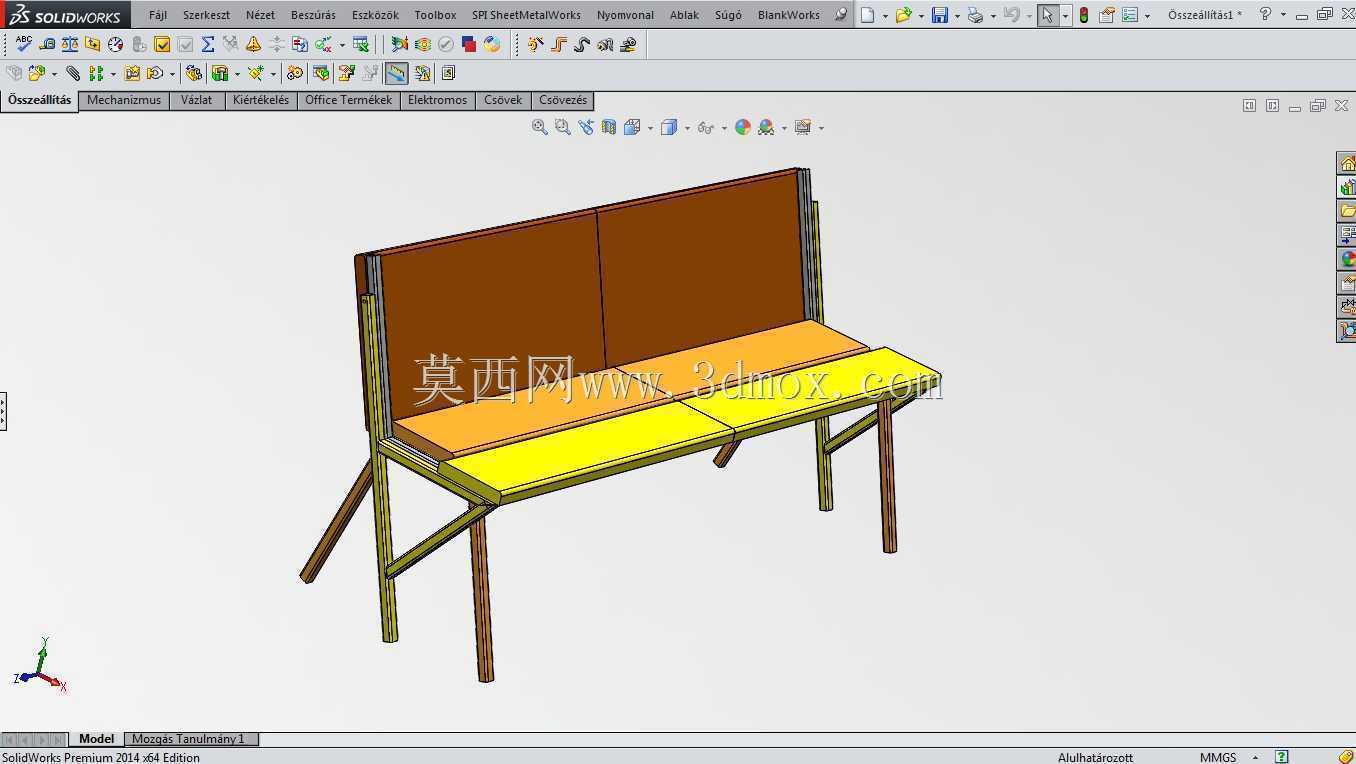The width and height of the screenshot is (1356, 764).
Task: Open View Settings monitor icon
Action: click(x=803, y=127)
